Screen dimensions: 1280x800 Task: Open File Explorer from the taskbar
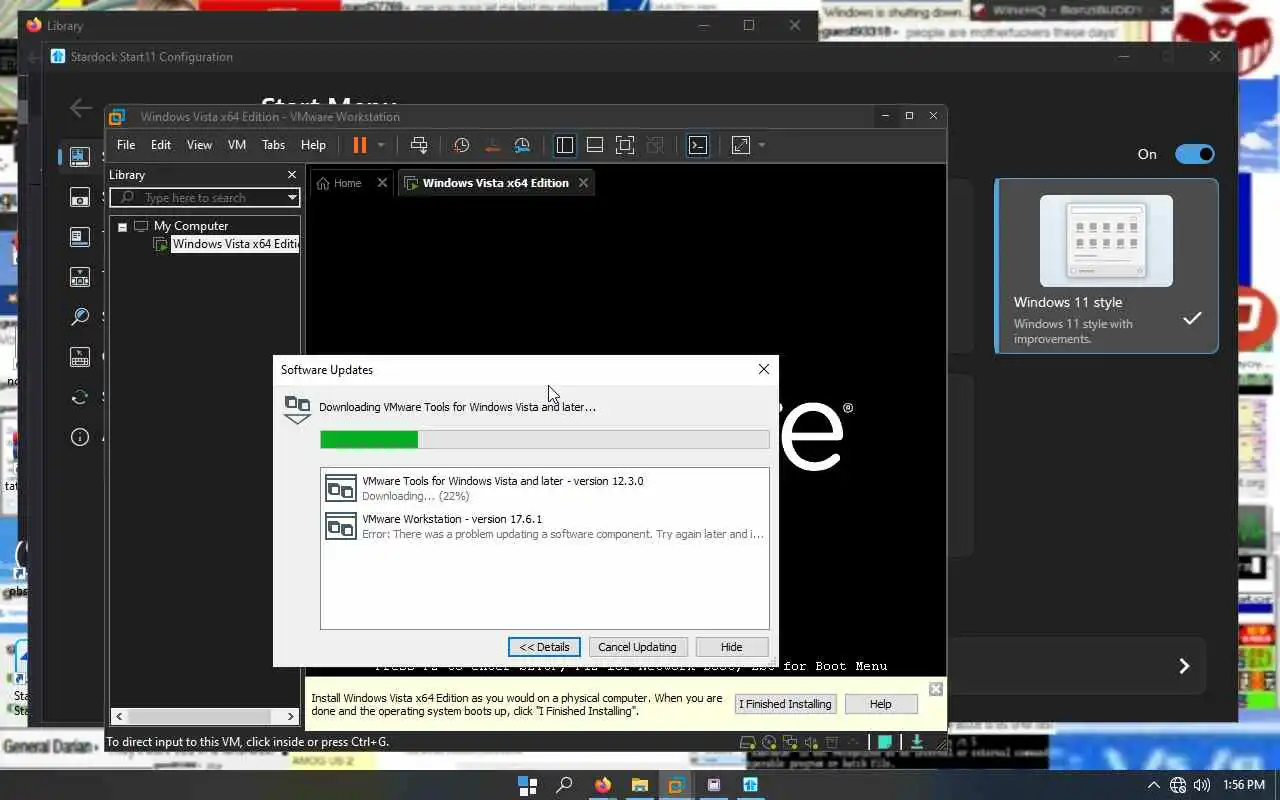pyautogui.click(x=639, y=785)
